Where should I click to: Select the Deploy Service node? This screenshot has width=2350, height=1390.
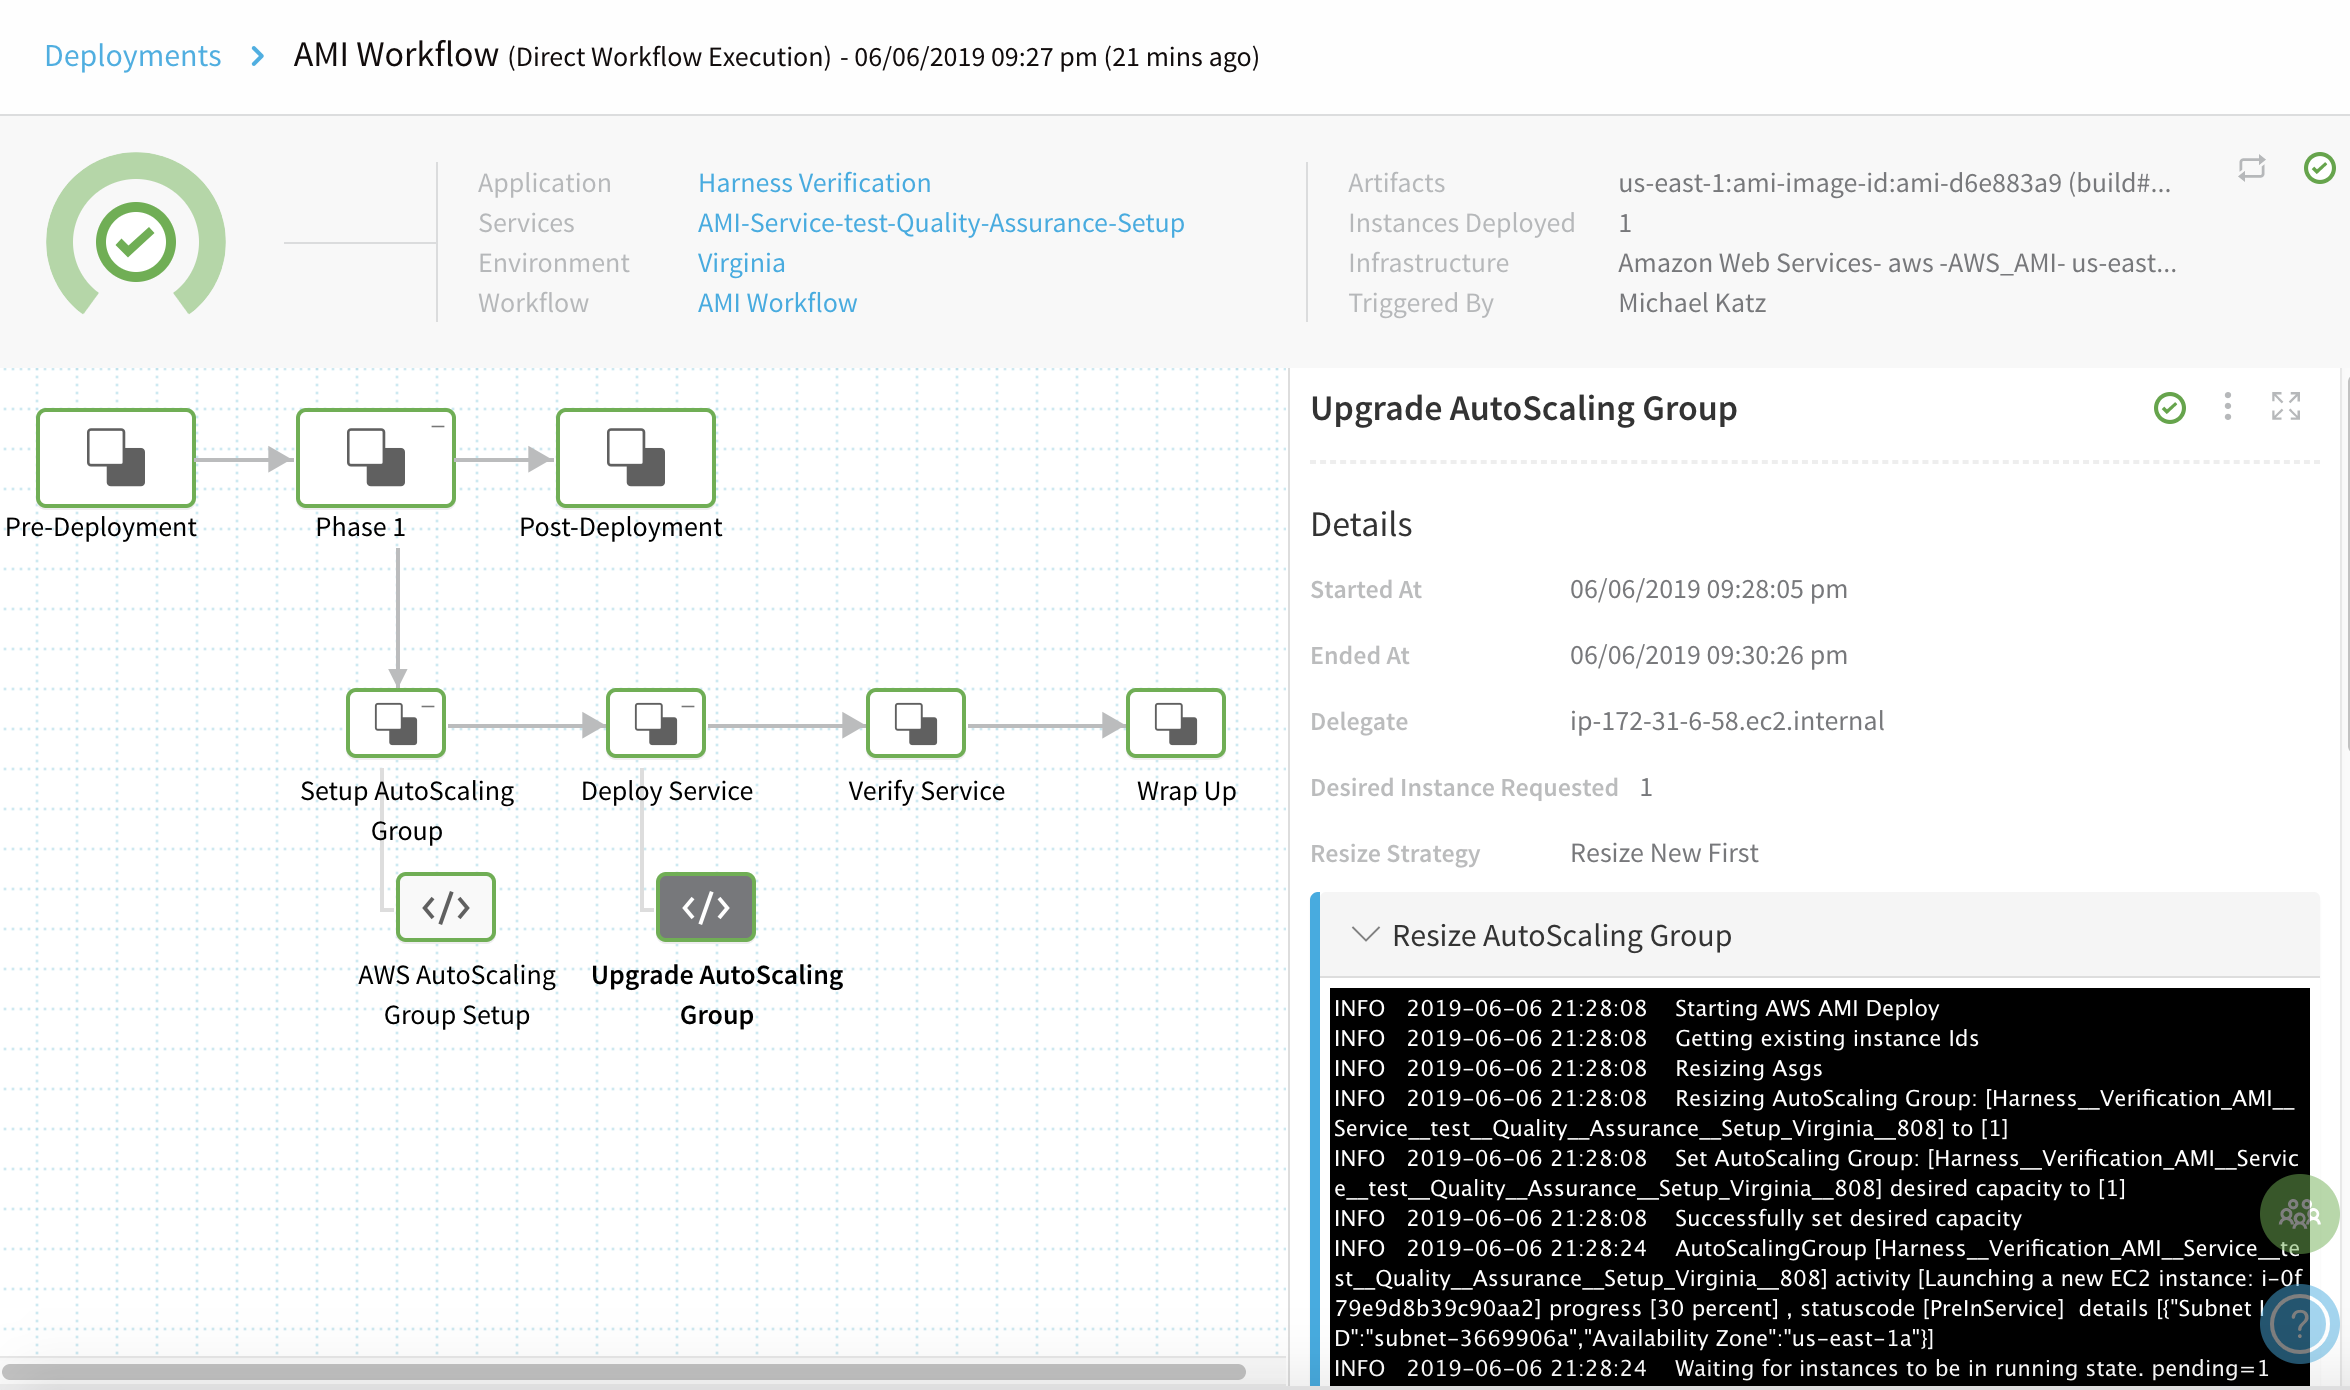pyautogui.click(x=656, y=722)
